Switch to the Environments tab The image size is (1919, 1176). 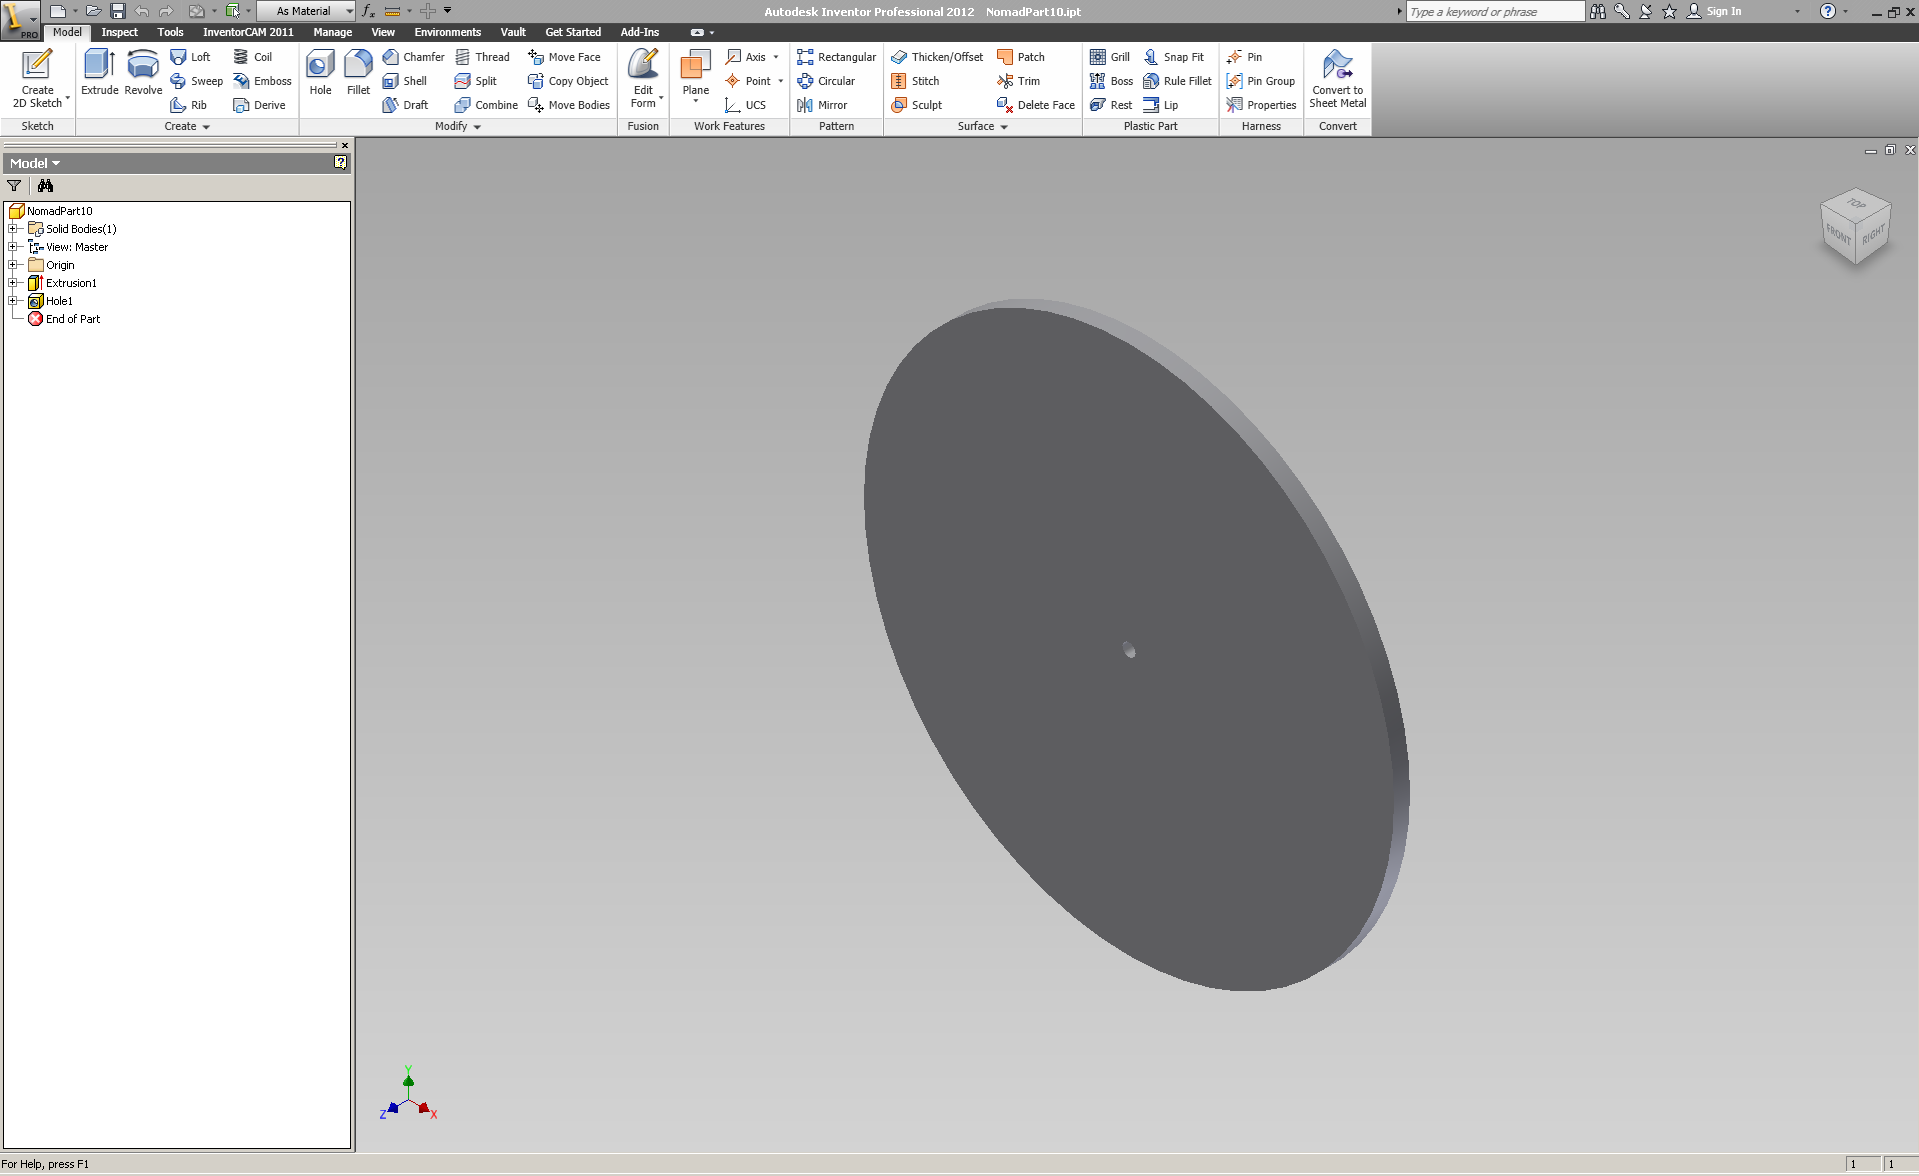(x=447, y=32)
